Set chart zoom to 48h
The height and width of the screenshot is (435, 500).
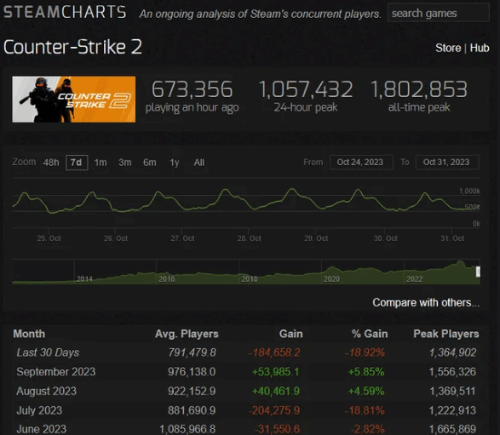(x=51, y=163)
